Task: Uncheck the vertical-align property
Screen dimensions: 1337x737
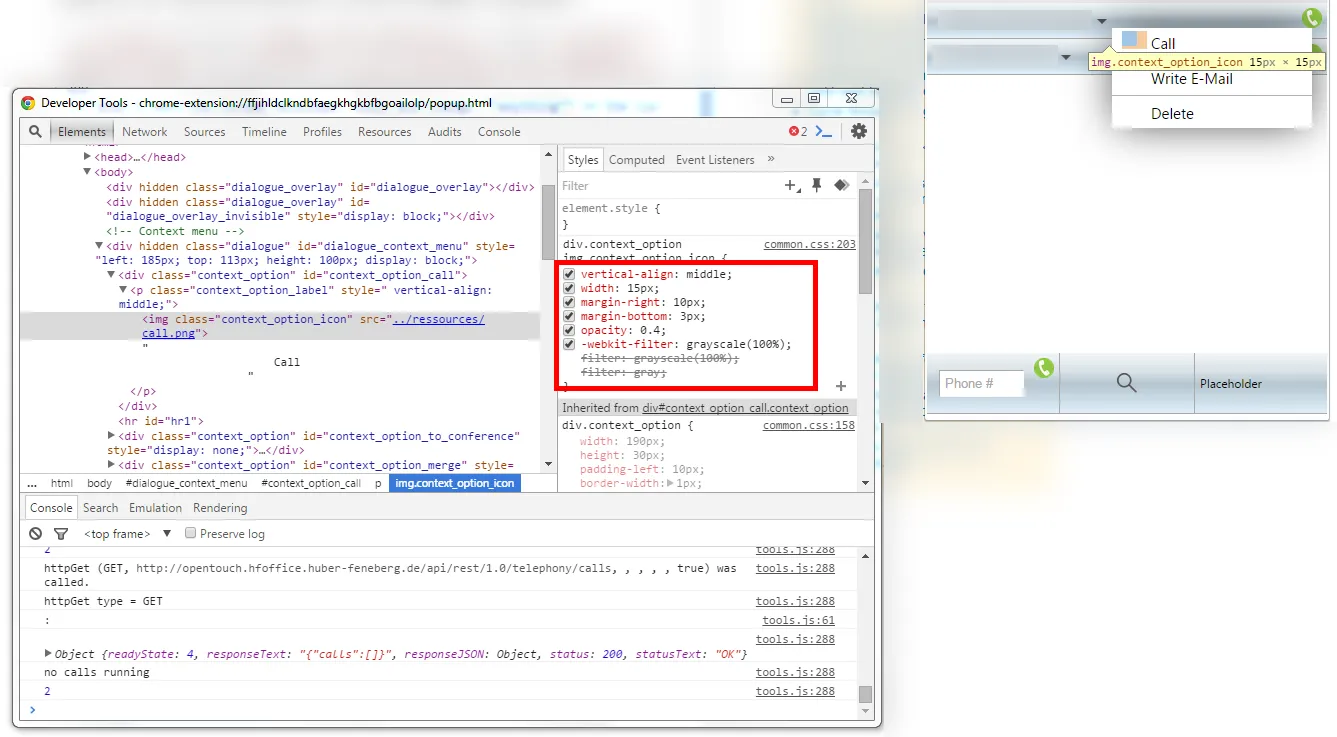Action: click(x=569, y=274)
